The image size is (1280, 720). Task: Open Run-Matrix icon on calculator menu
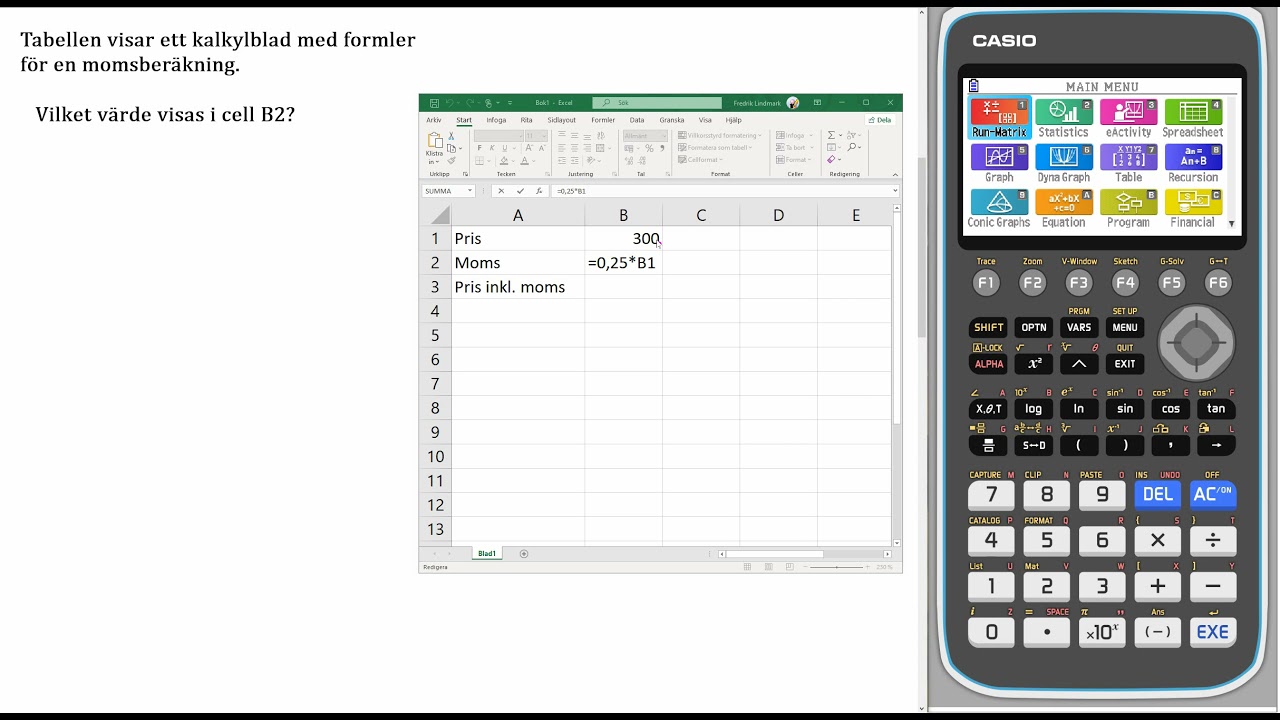(x=999, y=119)
